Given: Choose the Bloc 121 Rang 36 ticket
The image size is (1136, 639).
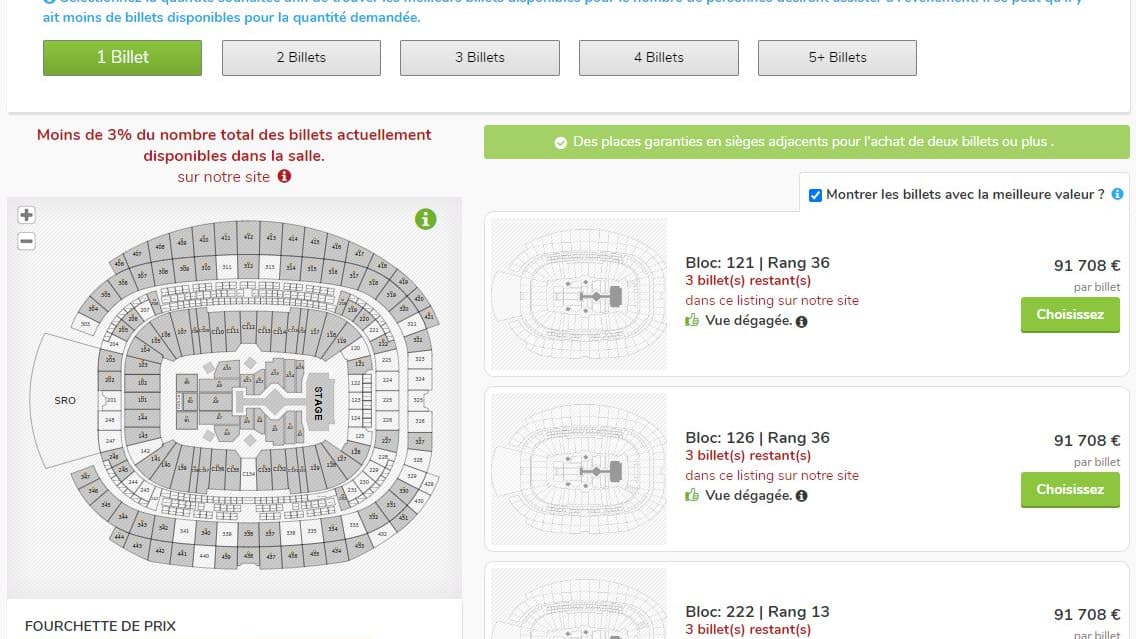Looking at the screenshot, I should (1070, 315).
